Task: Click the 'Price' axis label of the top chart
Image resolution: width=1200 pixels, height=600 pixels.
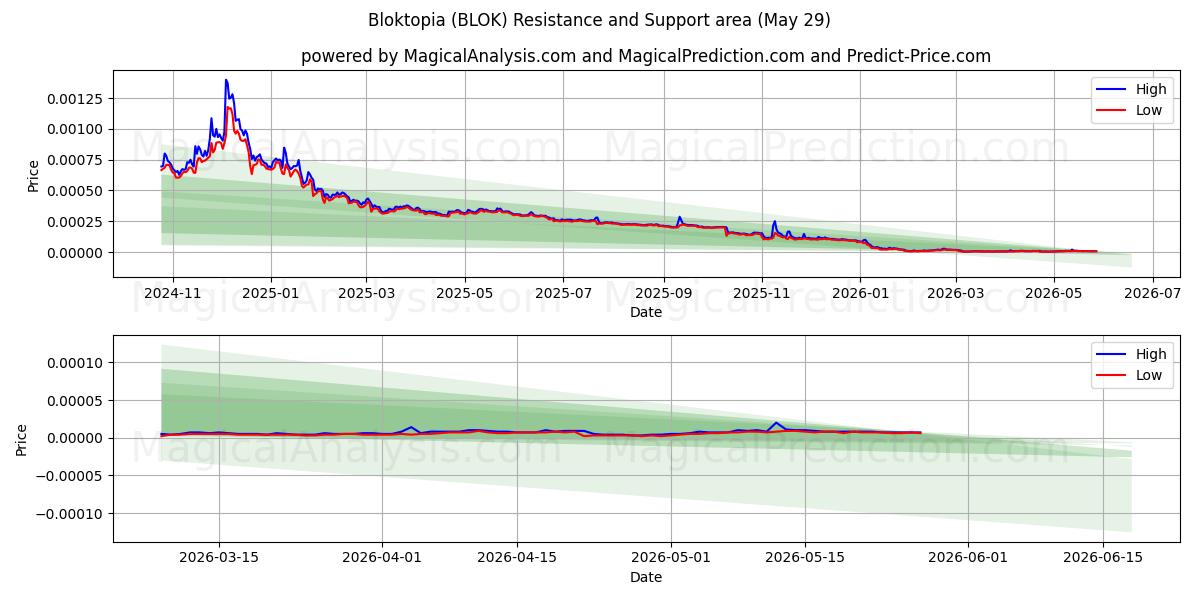Action: tap(33, 175)
